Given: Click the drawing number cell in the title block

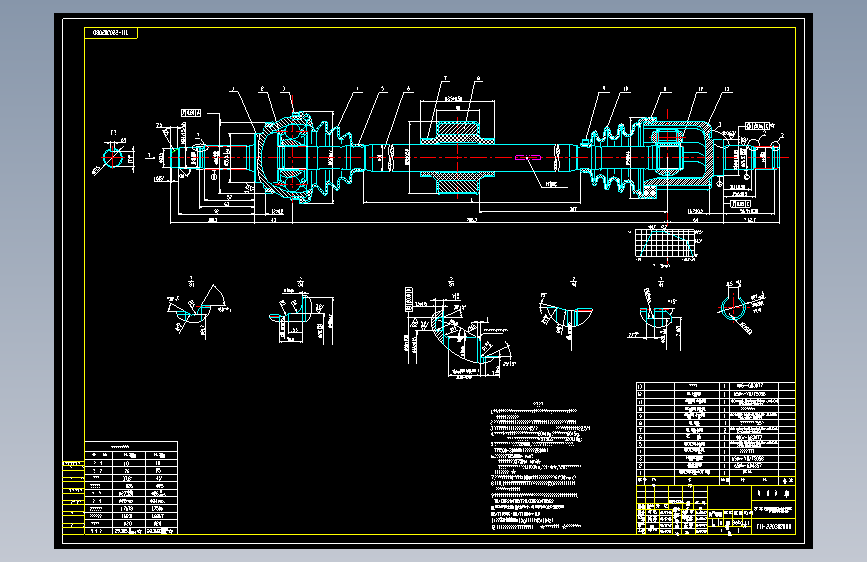Looking at the screenshot, I should coord(774,527).
